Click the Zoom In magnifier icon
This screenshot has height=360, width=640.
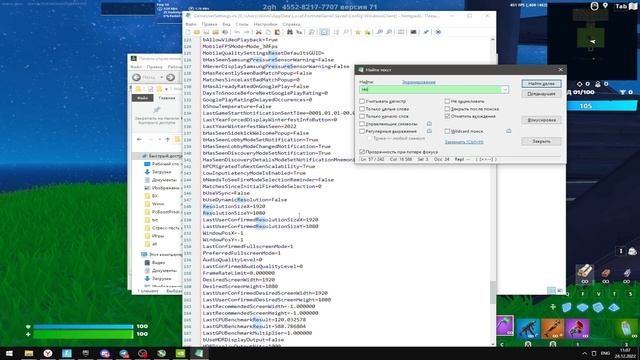tap(379, 32)
